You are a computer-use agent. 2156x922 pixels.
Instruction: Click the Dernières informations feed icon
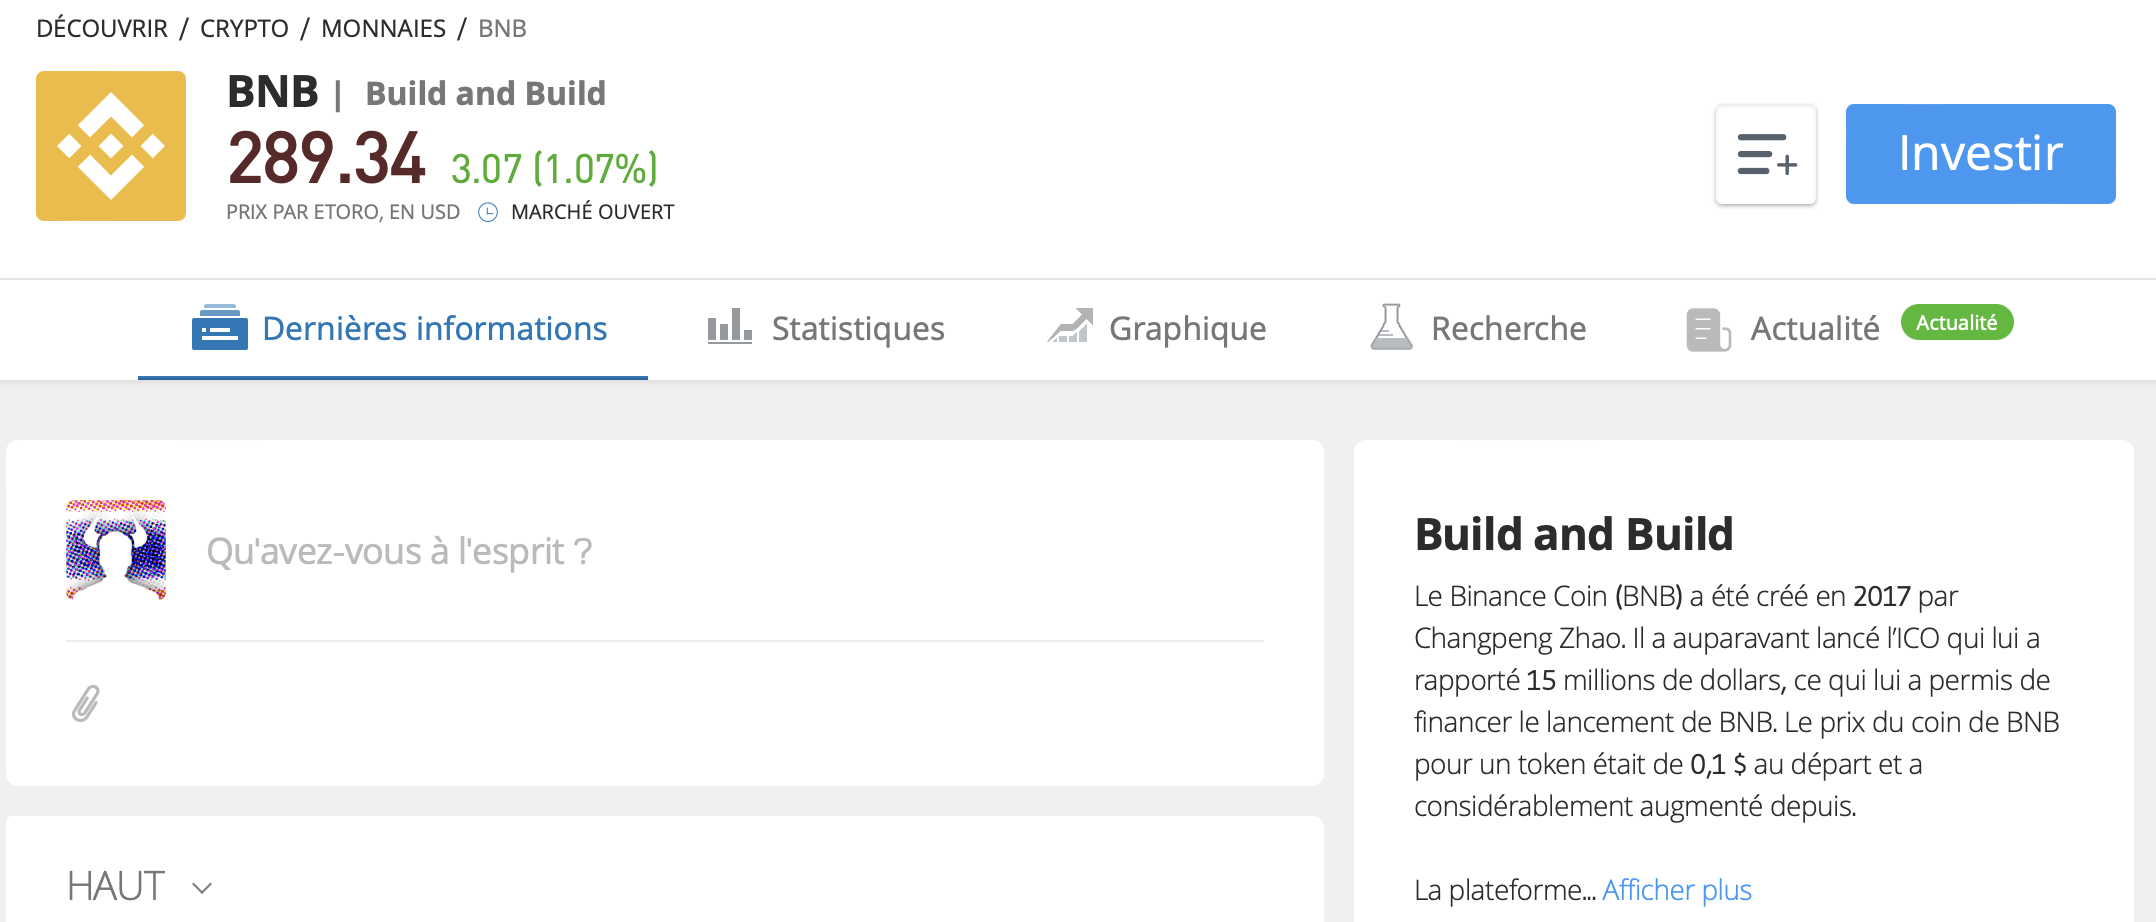[x=220, y=327]
